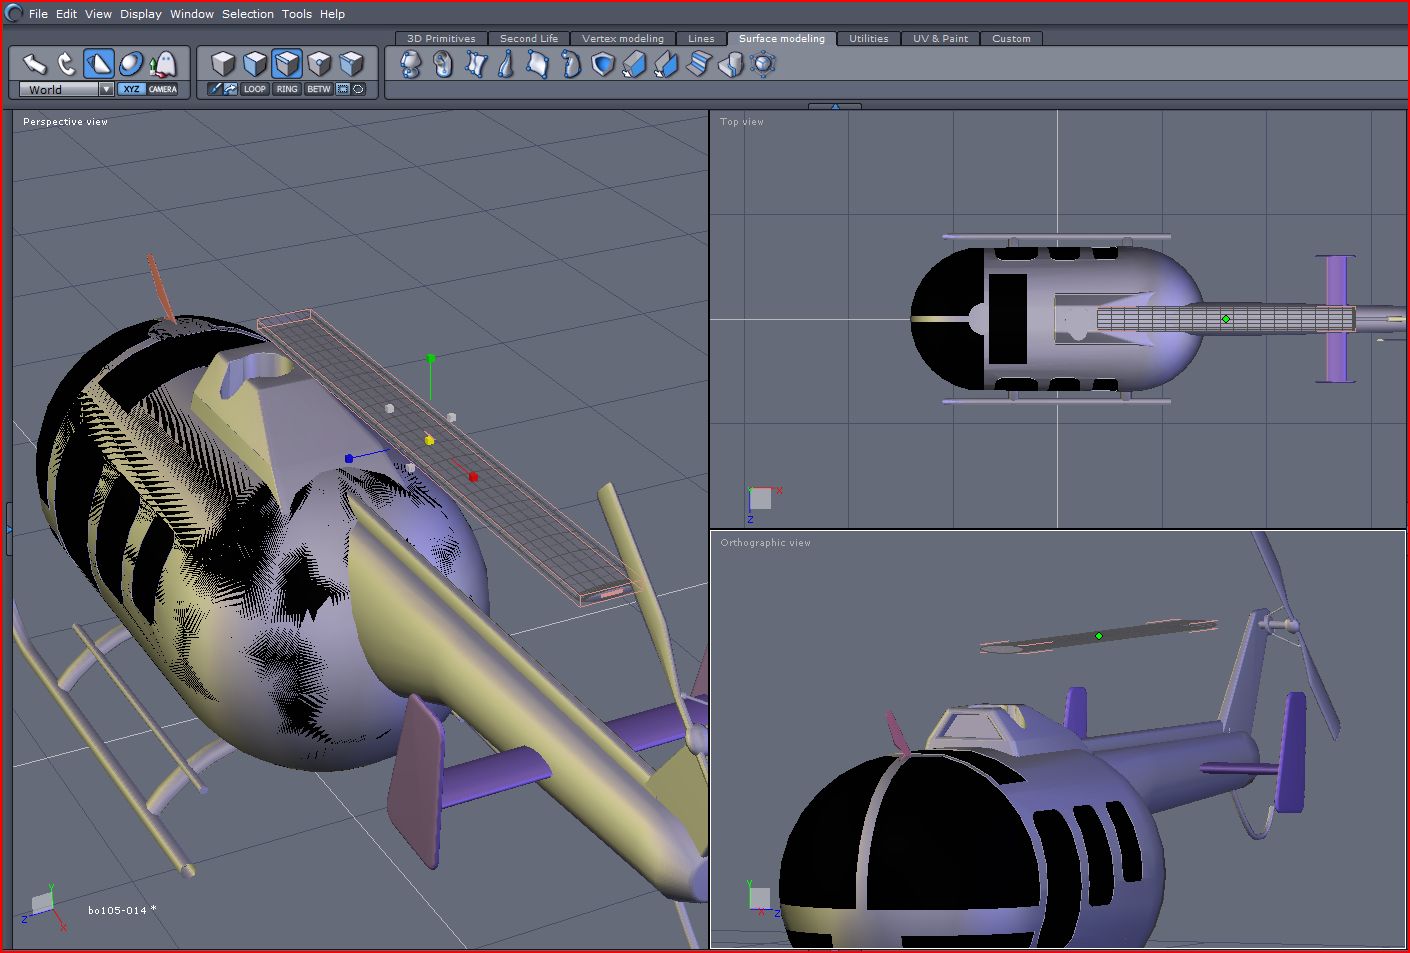Viewport: 1410px width, 953px height.
Task: Enable the paint brush selection toggle
Action: click(214, 89)
